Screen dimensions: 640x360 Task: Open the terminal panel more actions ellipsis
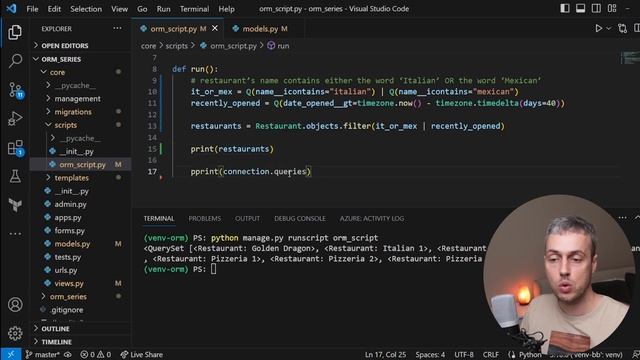(x=622, y=218)
